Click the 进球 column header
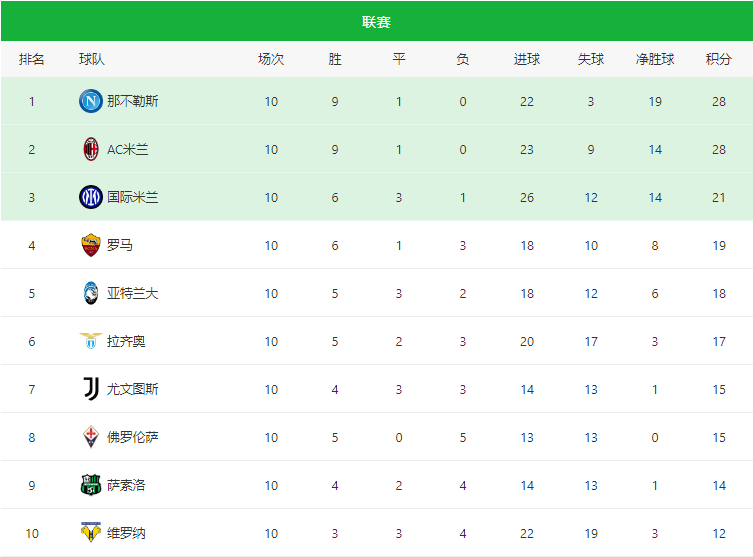Screen dimensions: 753x557 pos(527,59)
